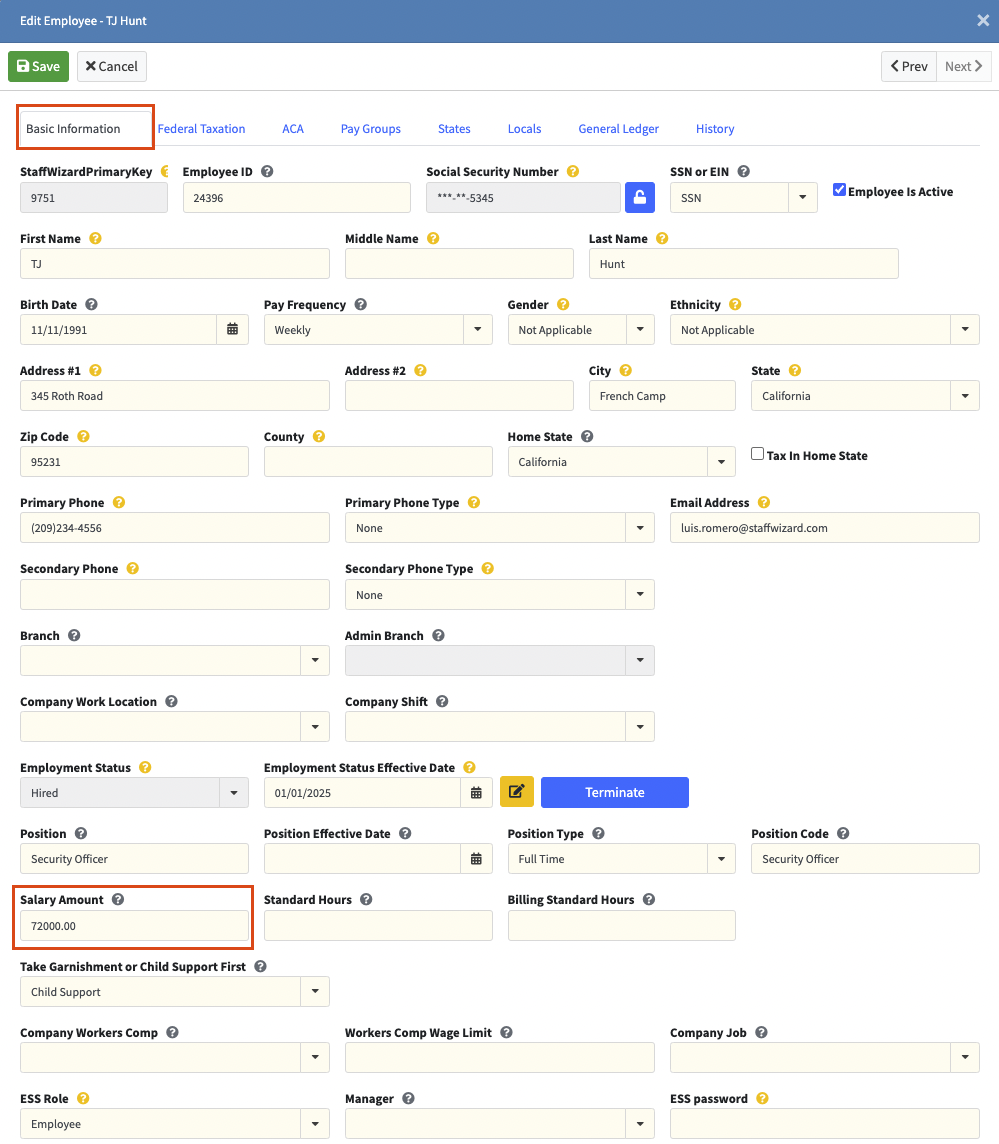Open the State dropdown showing California
The width and height of the screenshot is (999, 1144).
click(964, 396)
